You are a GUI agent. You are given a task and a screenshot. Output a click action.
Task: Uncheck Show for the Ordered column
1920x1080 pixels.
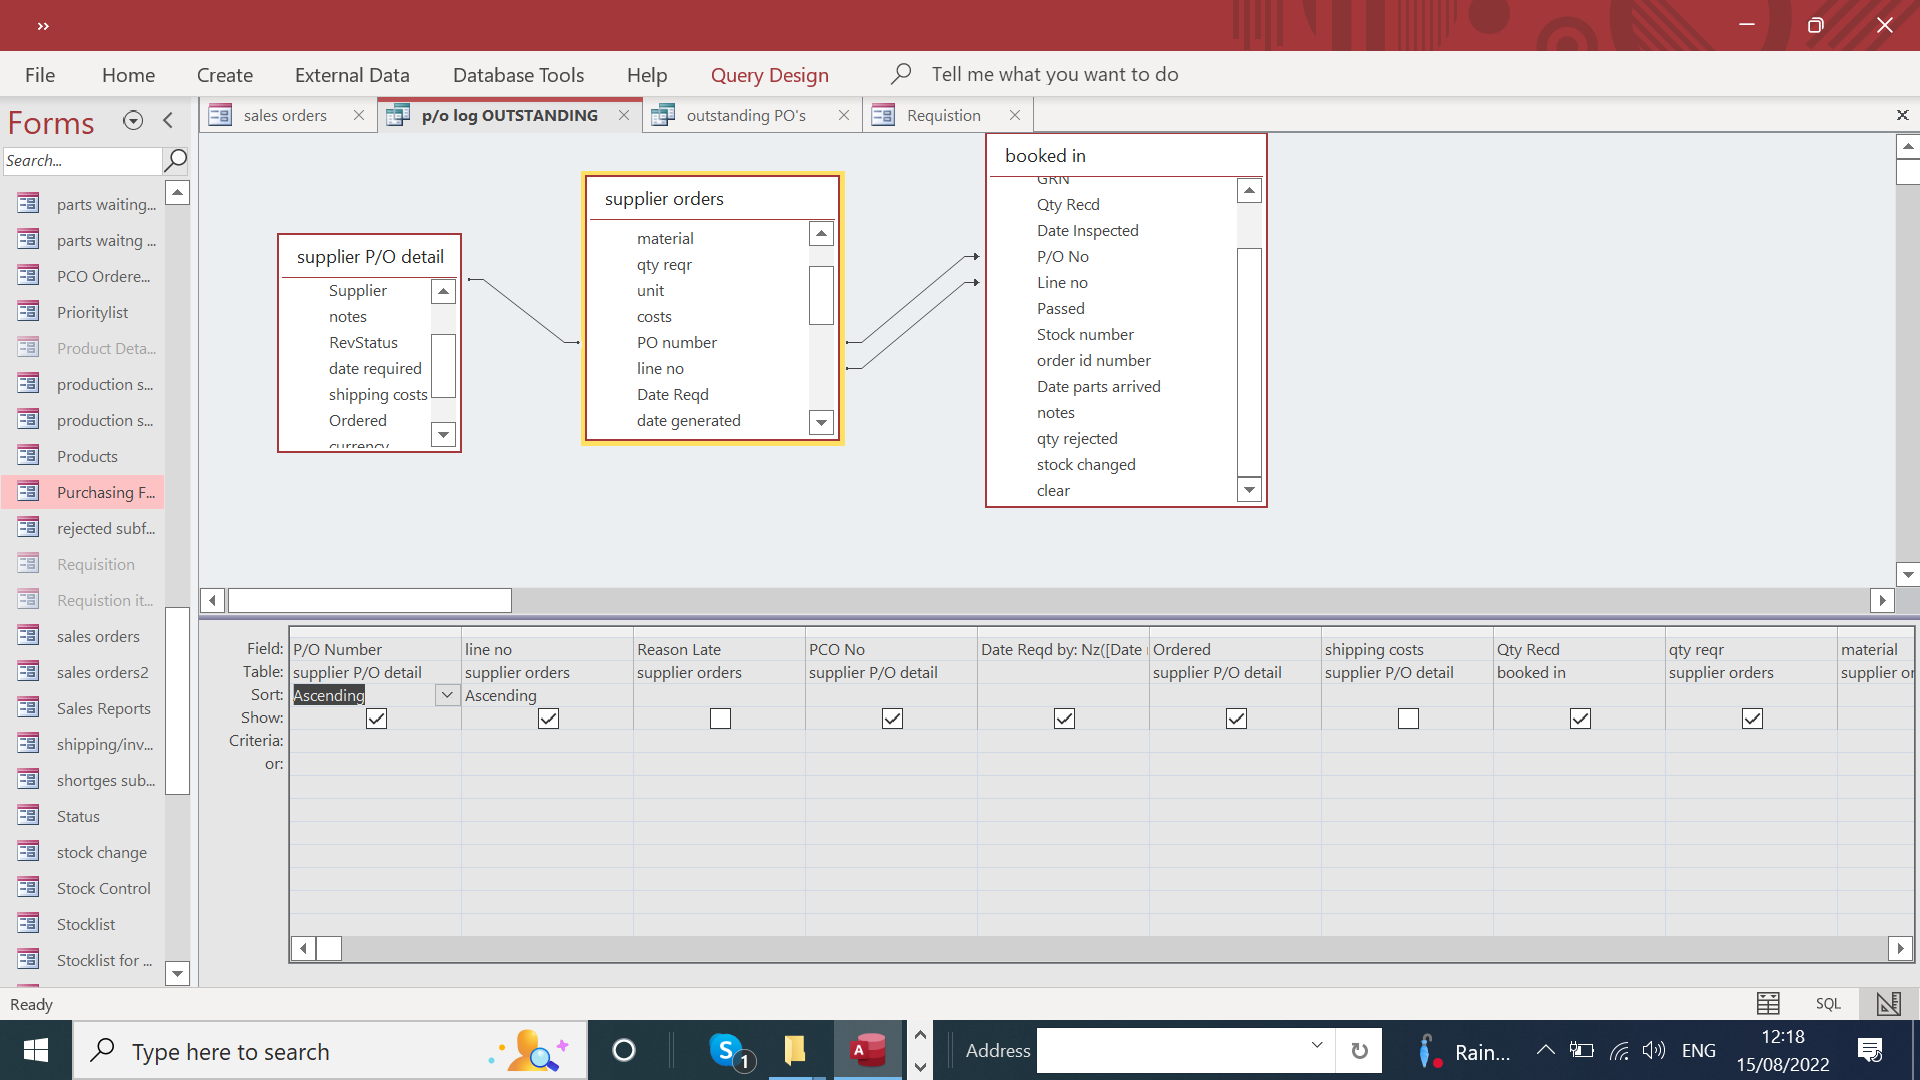click(1236, 718)
